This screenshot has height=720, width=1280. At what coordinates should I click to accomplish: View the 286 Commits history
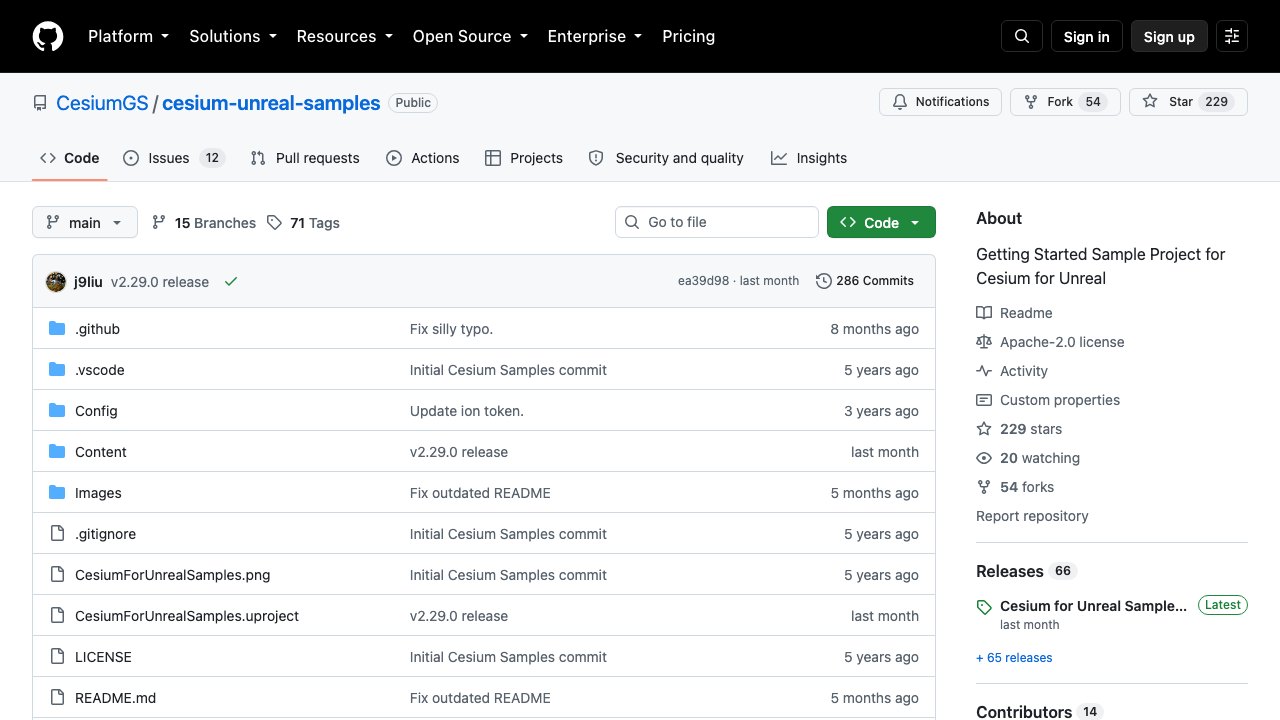point(865,281)
